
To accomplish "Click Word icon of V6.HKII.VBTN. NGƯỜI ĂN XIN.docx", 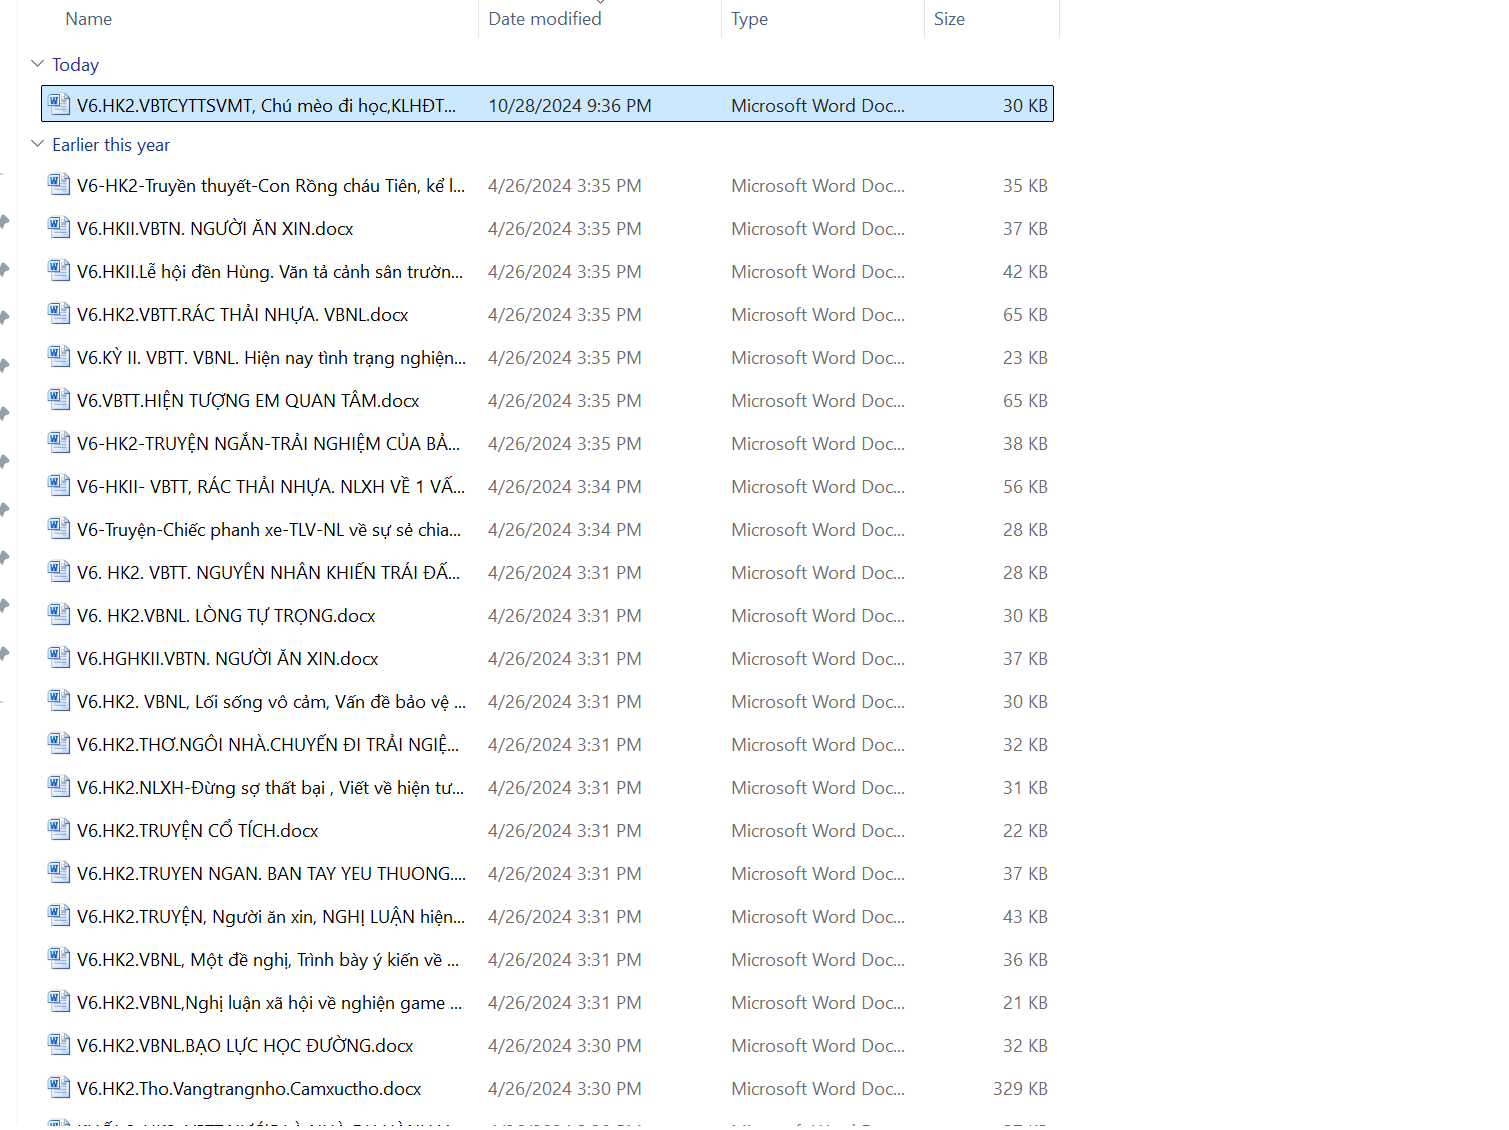I will click(59, 227).
